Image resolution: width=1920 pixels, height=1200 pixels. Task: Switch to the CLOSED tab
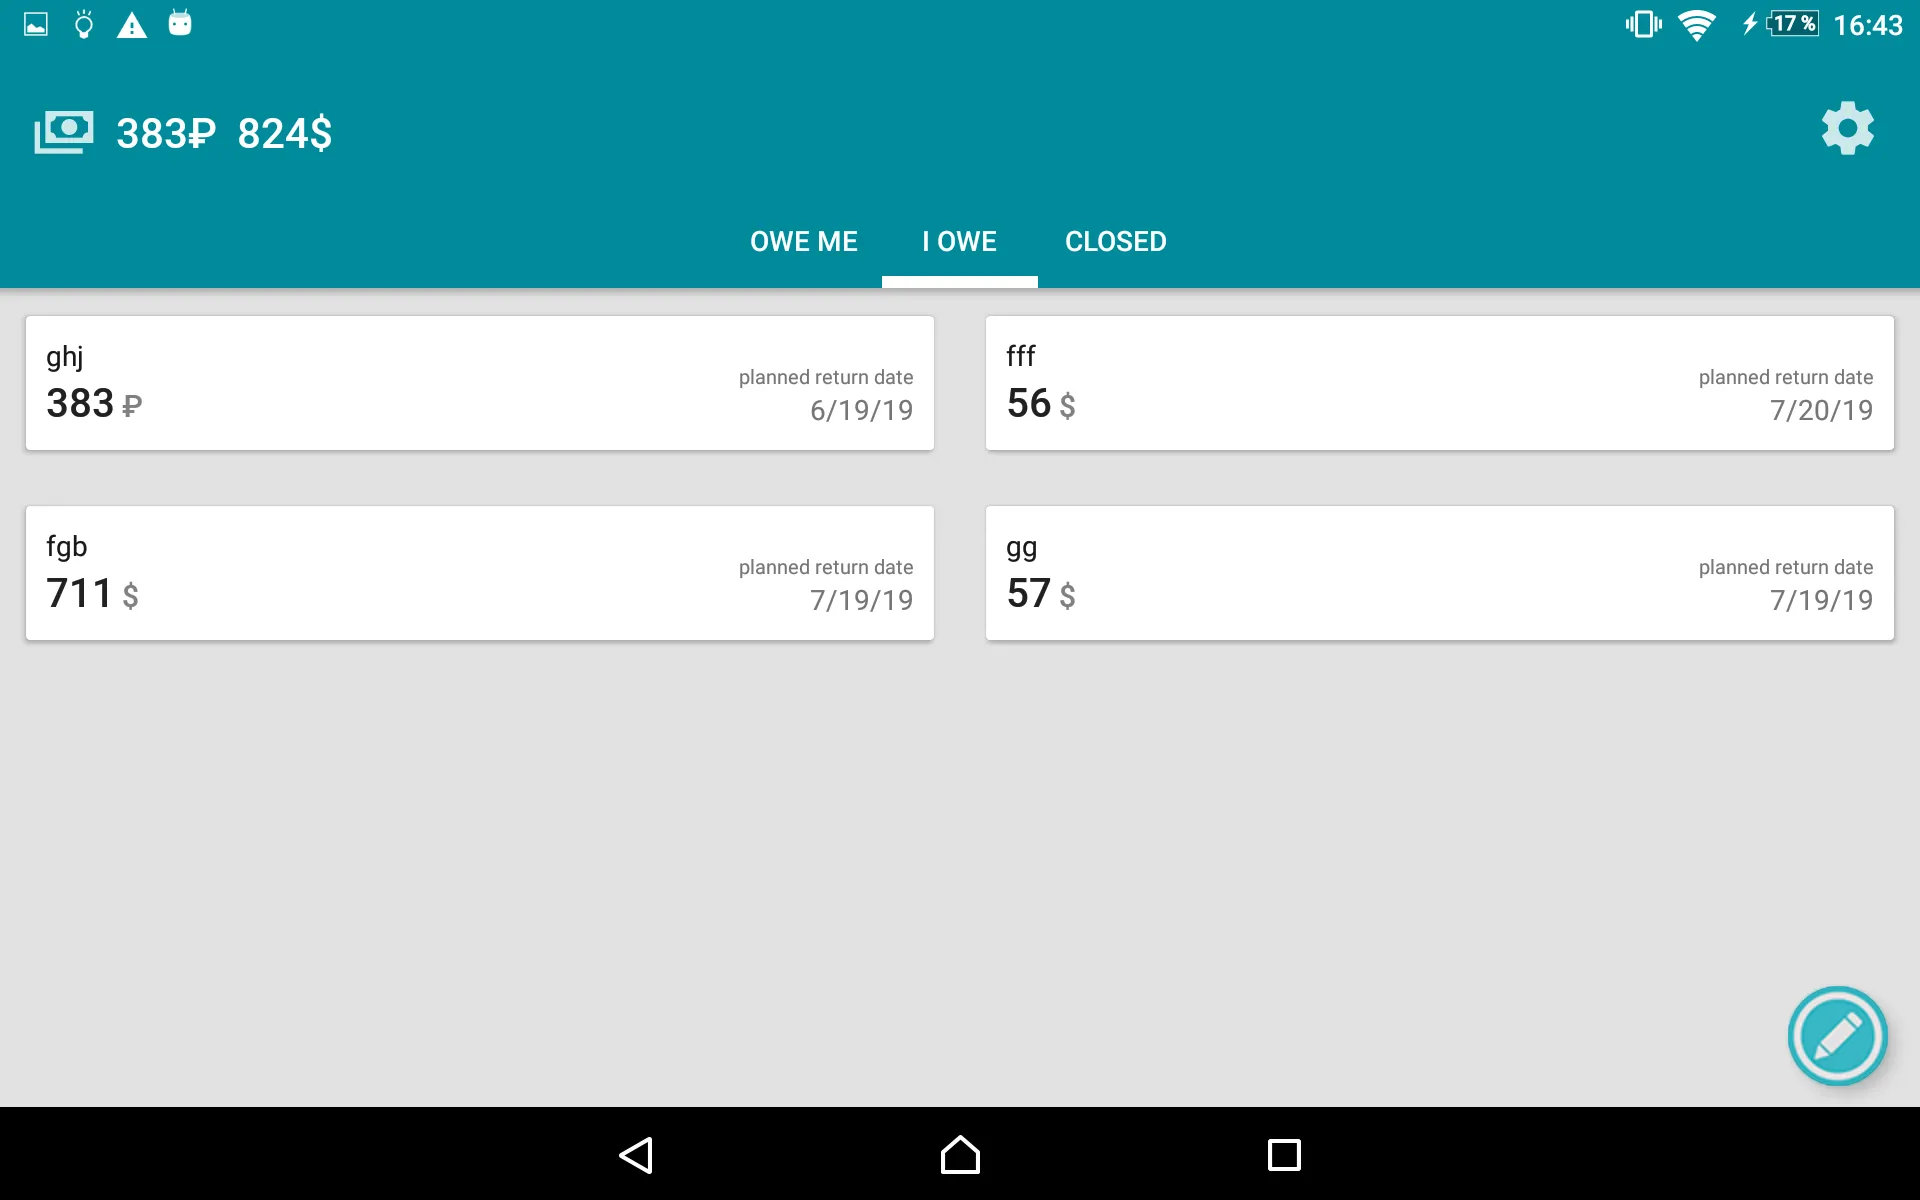tap(1116, 241)
